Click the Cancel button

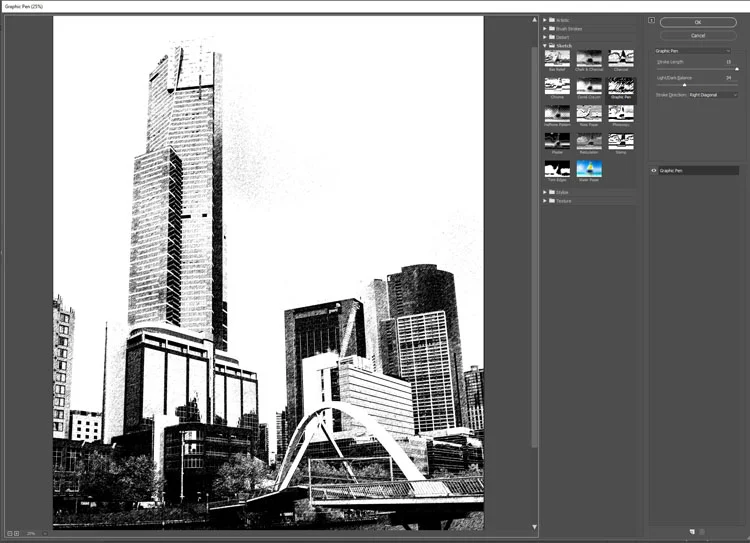coord(698,35)
